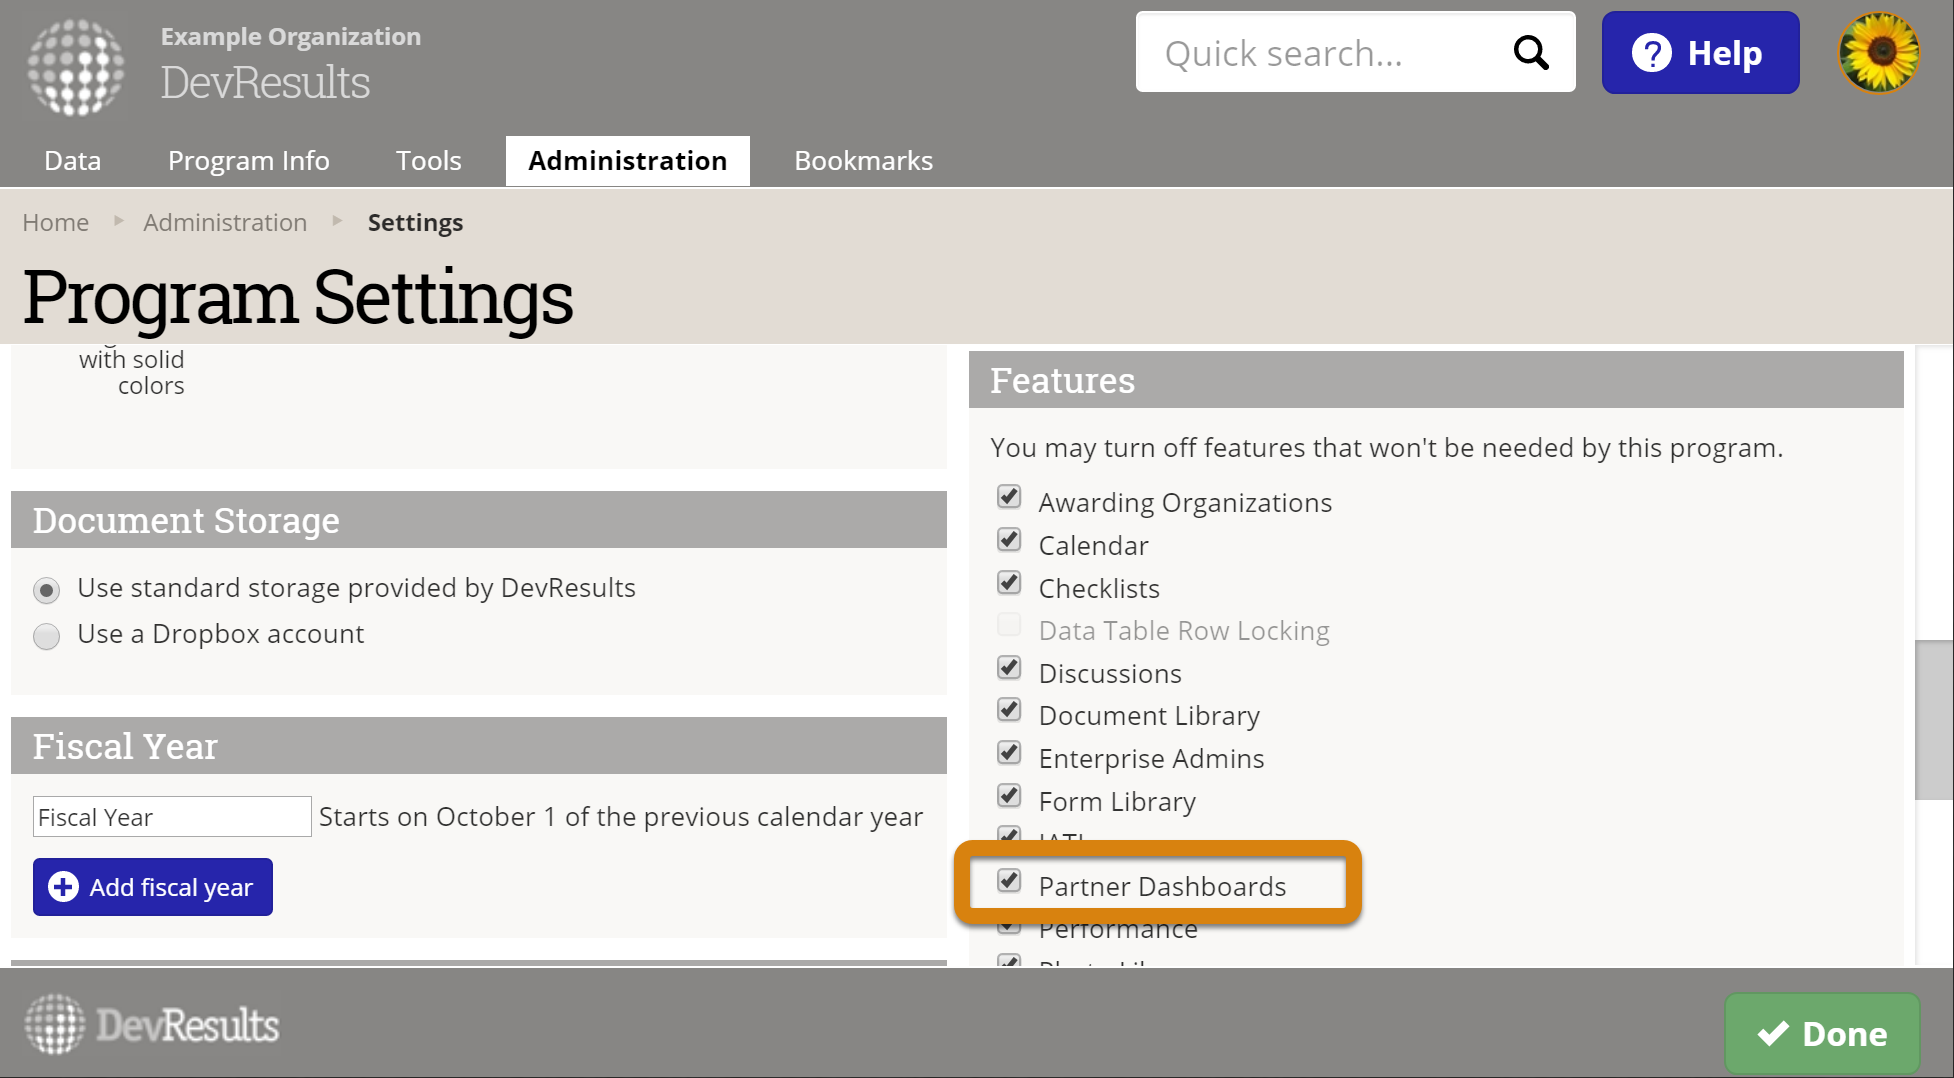This screenshot has width=1954, height=1078.
Task: Focus the Quick search field
Action: coord(1320,53)
